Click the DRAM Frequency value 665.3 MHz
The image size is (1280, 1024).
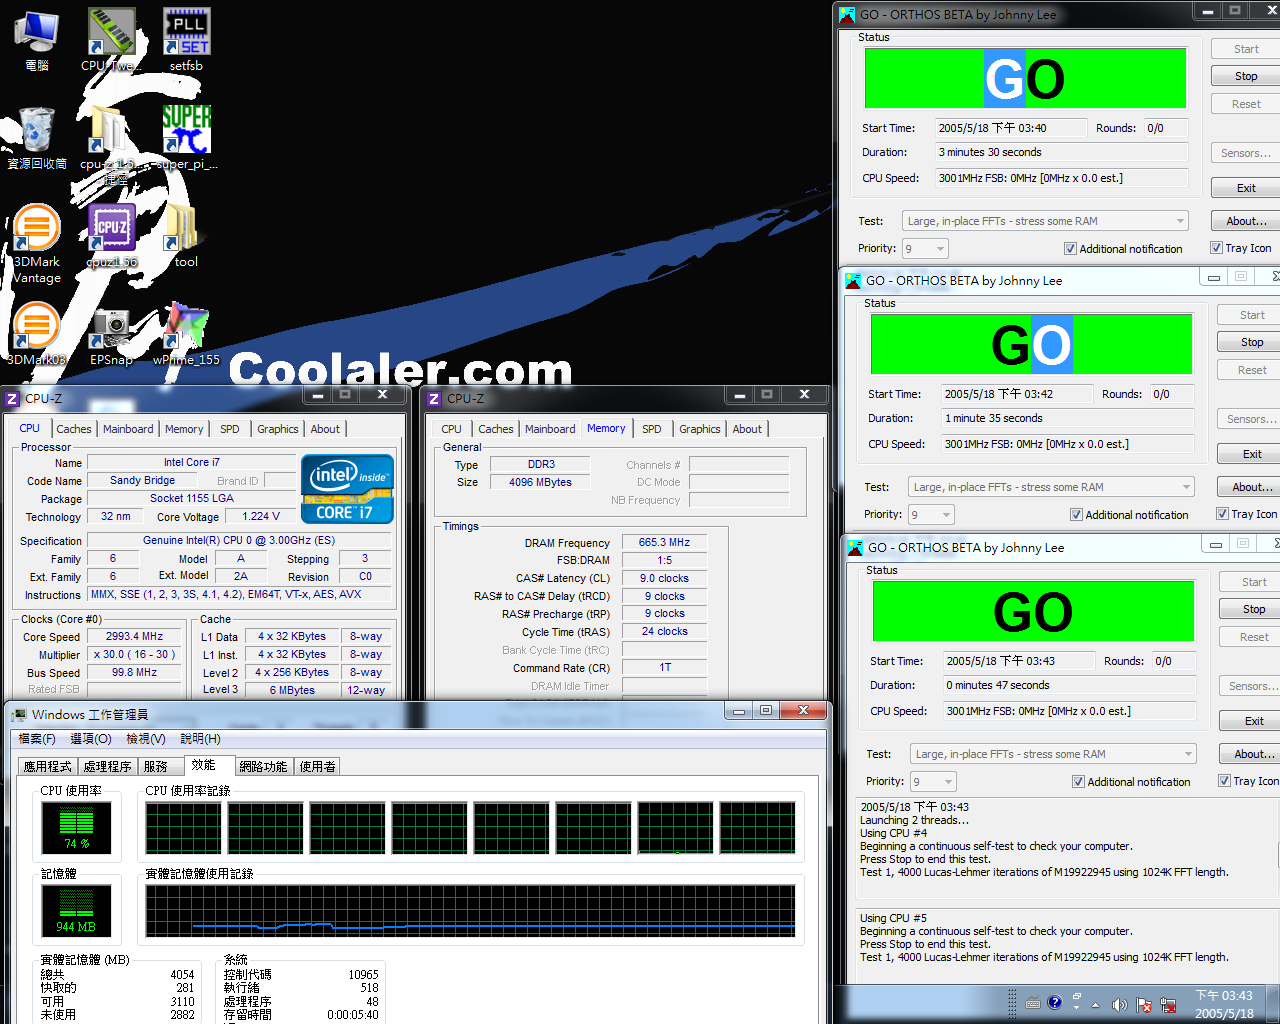[665, 542]
